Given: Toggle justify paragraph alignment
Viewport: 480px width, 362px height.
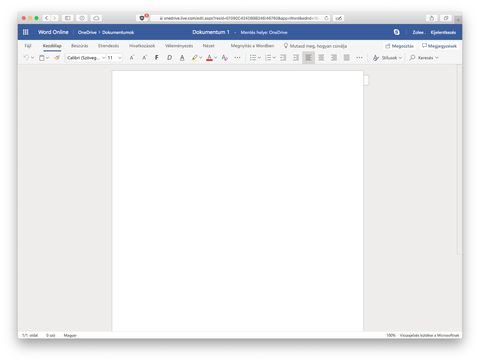Looking at the screenshot, I should 347,58.
